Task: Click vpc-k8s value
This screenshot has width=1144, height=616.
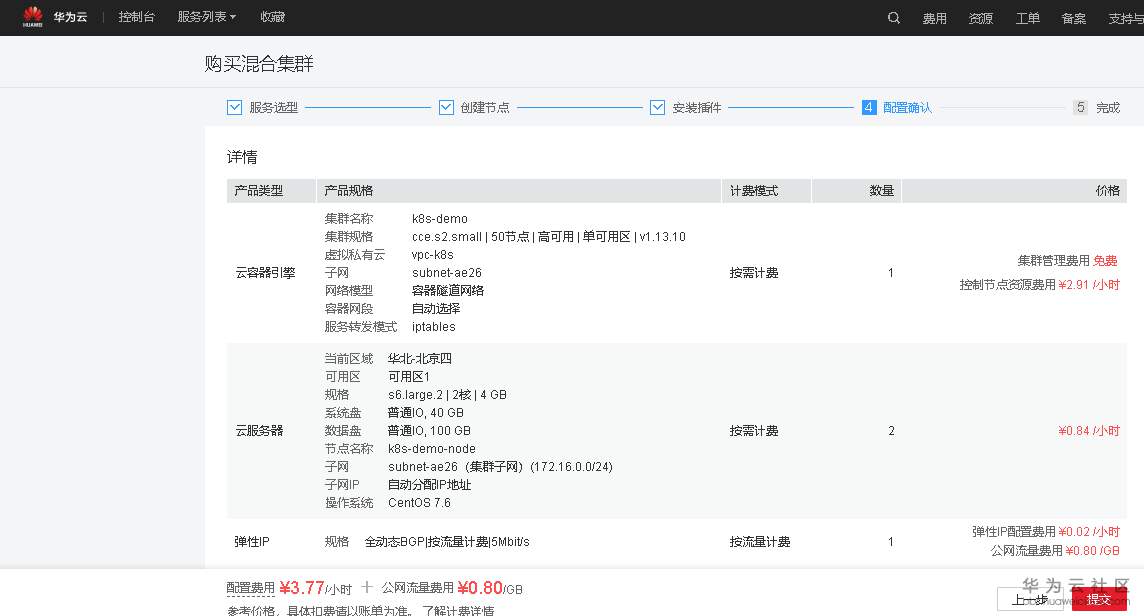Action: coord(433,255)
